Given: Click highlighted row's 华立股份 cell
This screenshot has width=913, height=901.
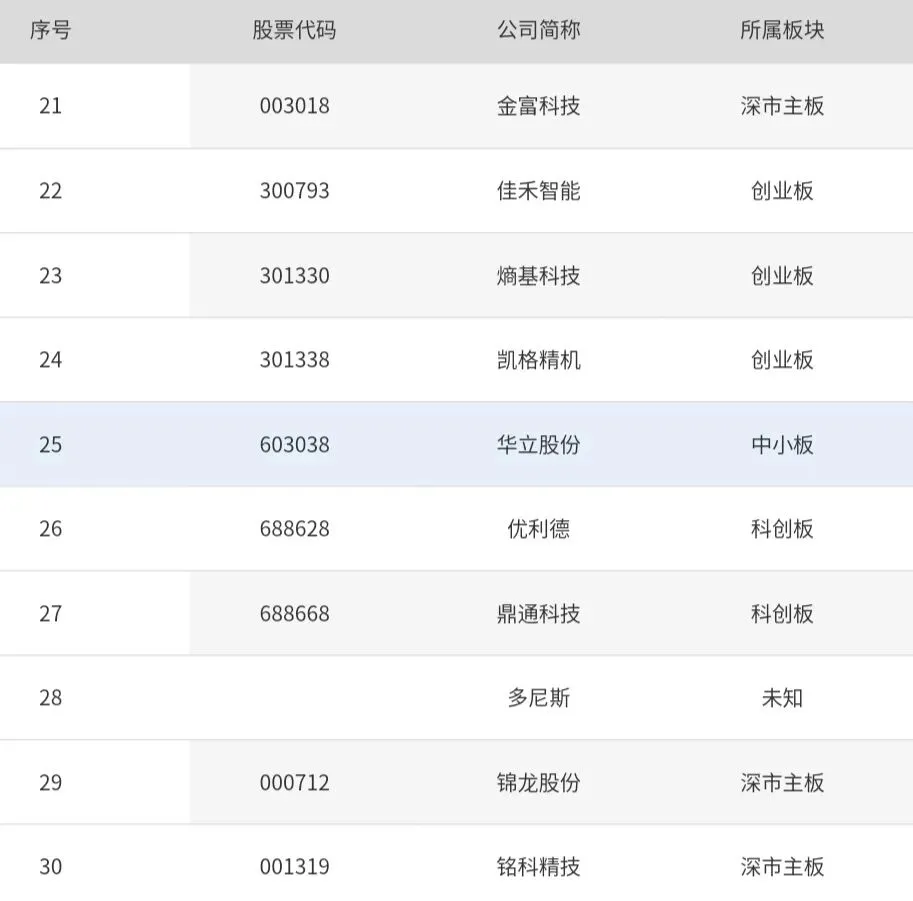Looking at the screenshot, I should point(539,444).
